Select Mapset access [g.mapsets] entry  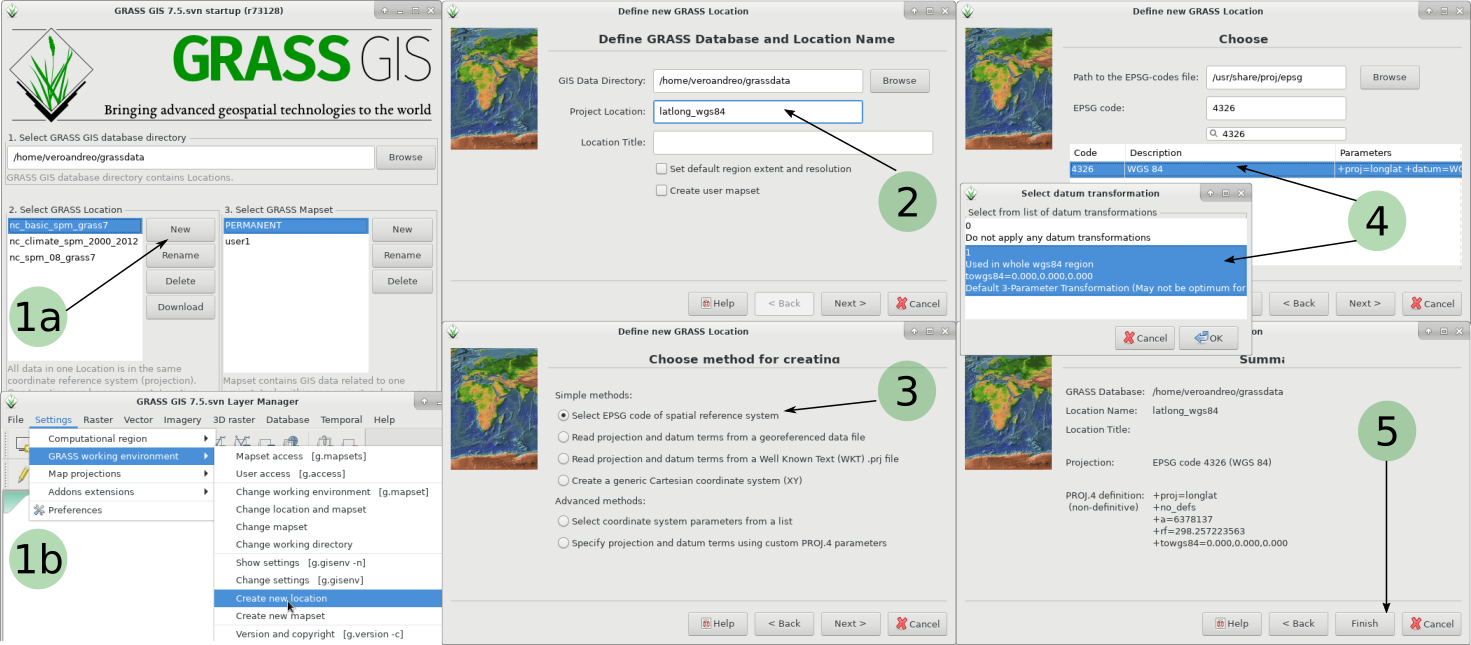coord(328,456)
